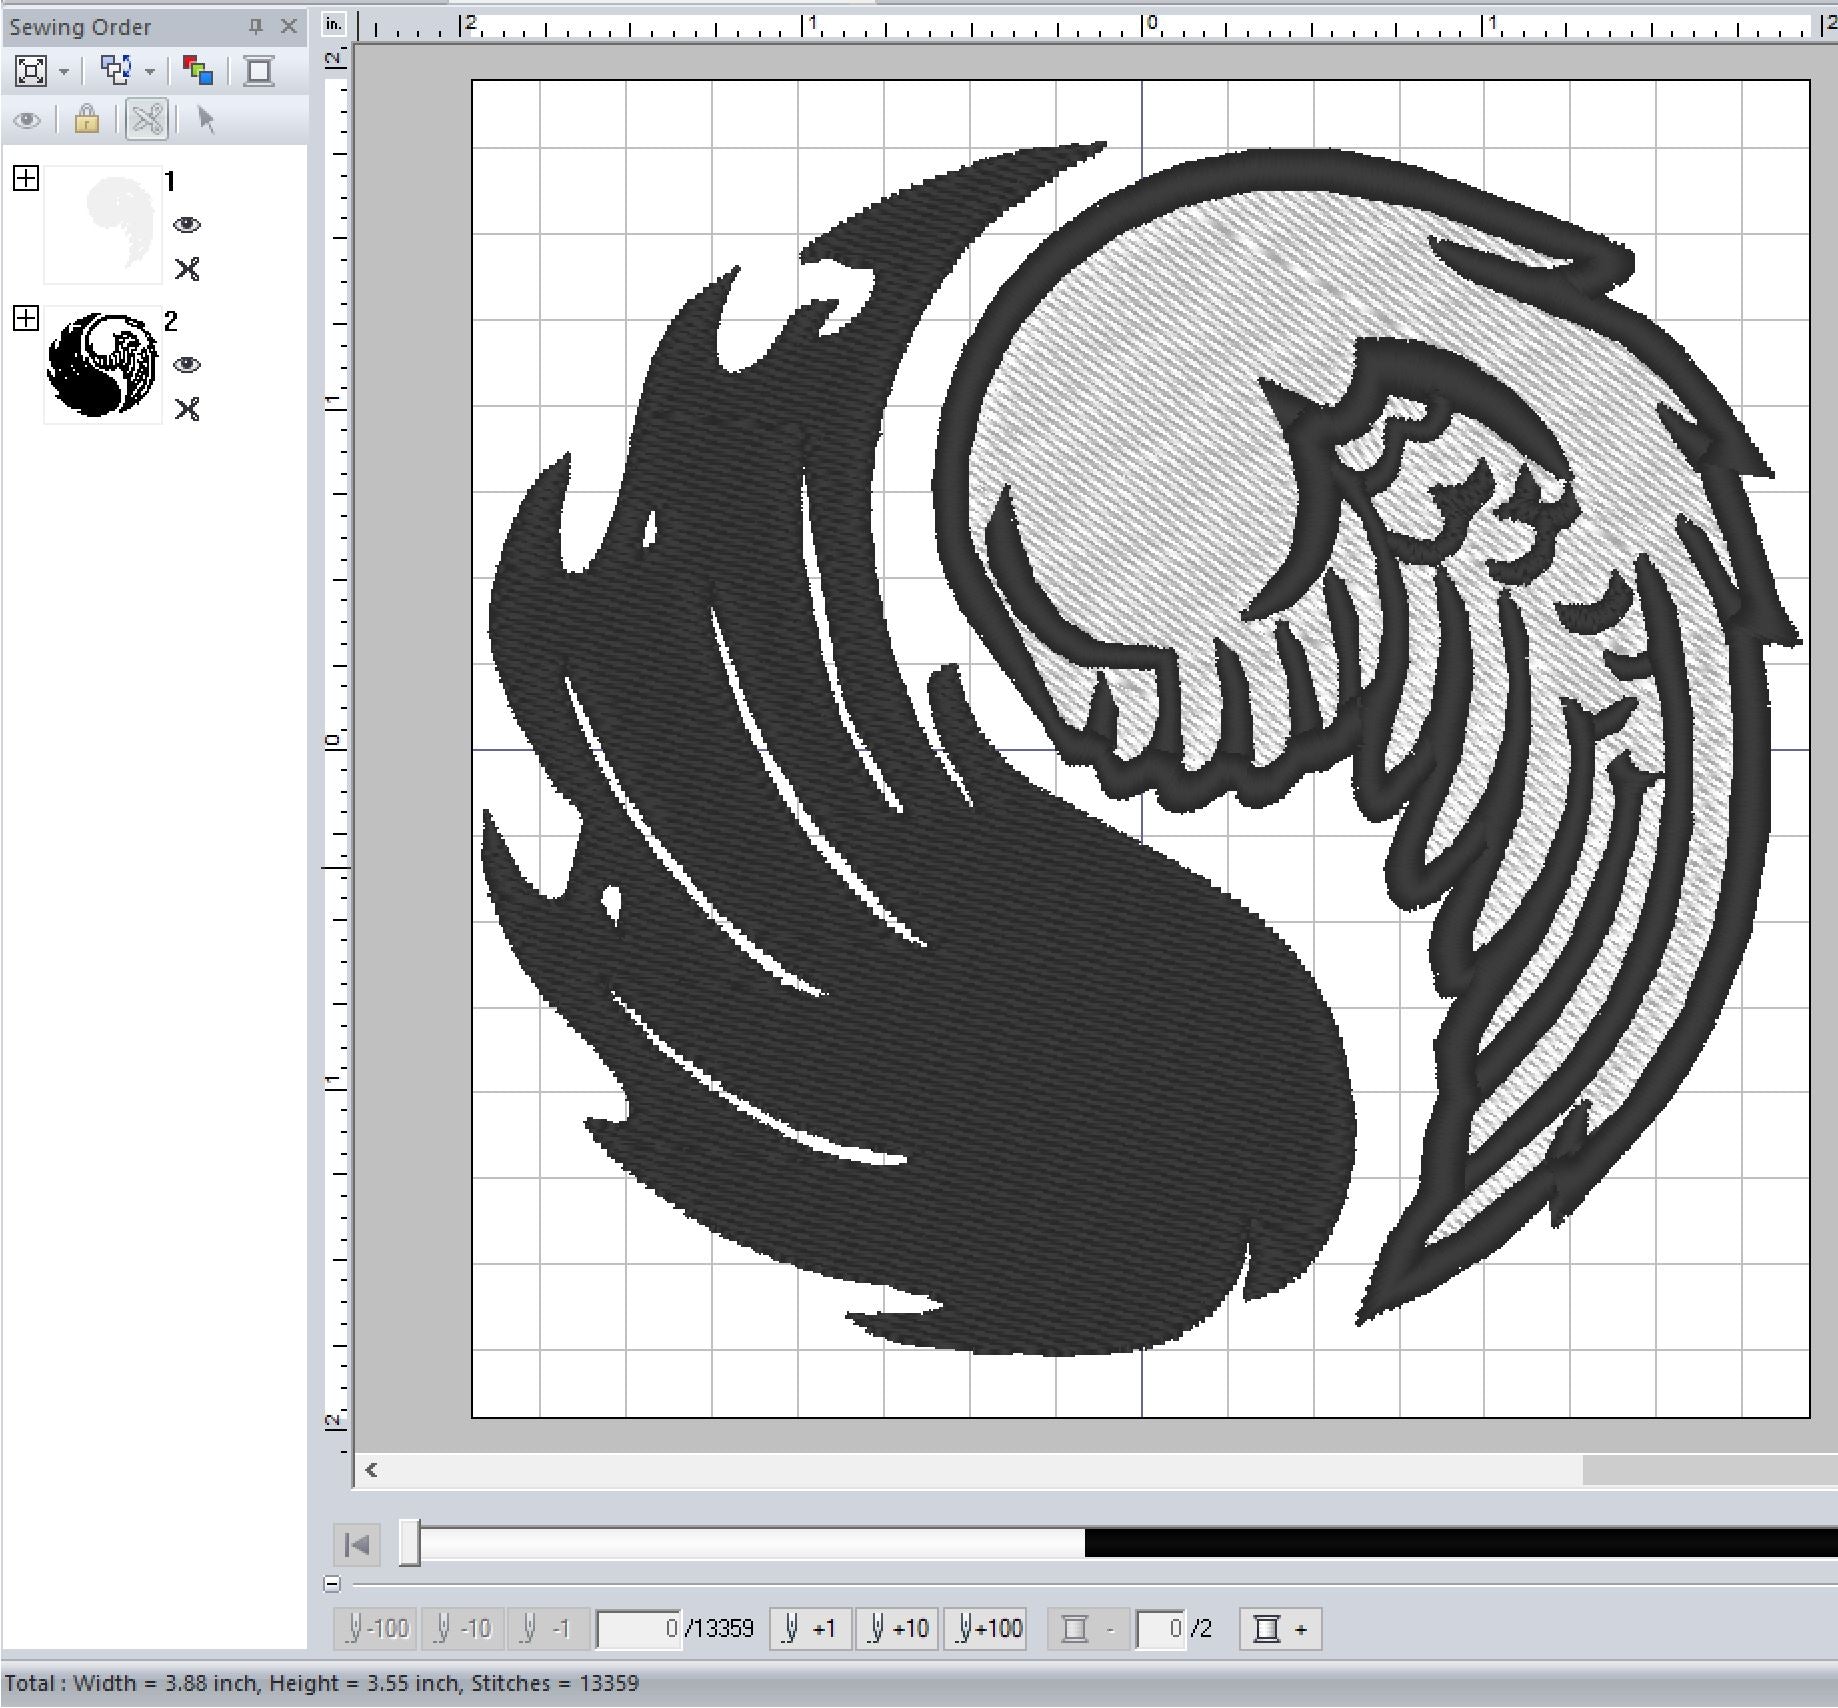Click the sewing order rearrange icon

tap(116, 71)
